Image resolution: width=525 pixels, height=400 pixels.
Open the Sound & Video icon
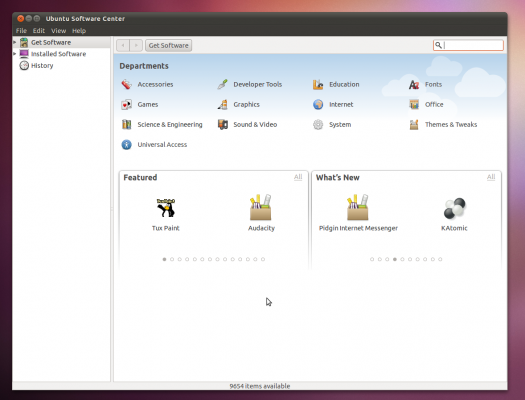click(222, 125)
